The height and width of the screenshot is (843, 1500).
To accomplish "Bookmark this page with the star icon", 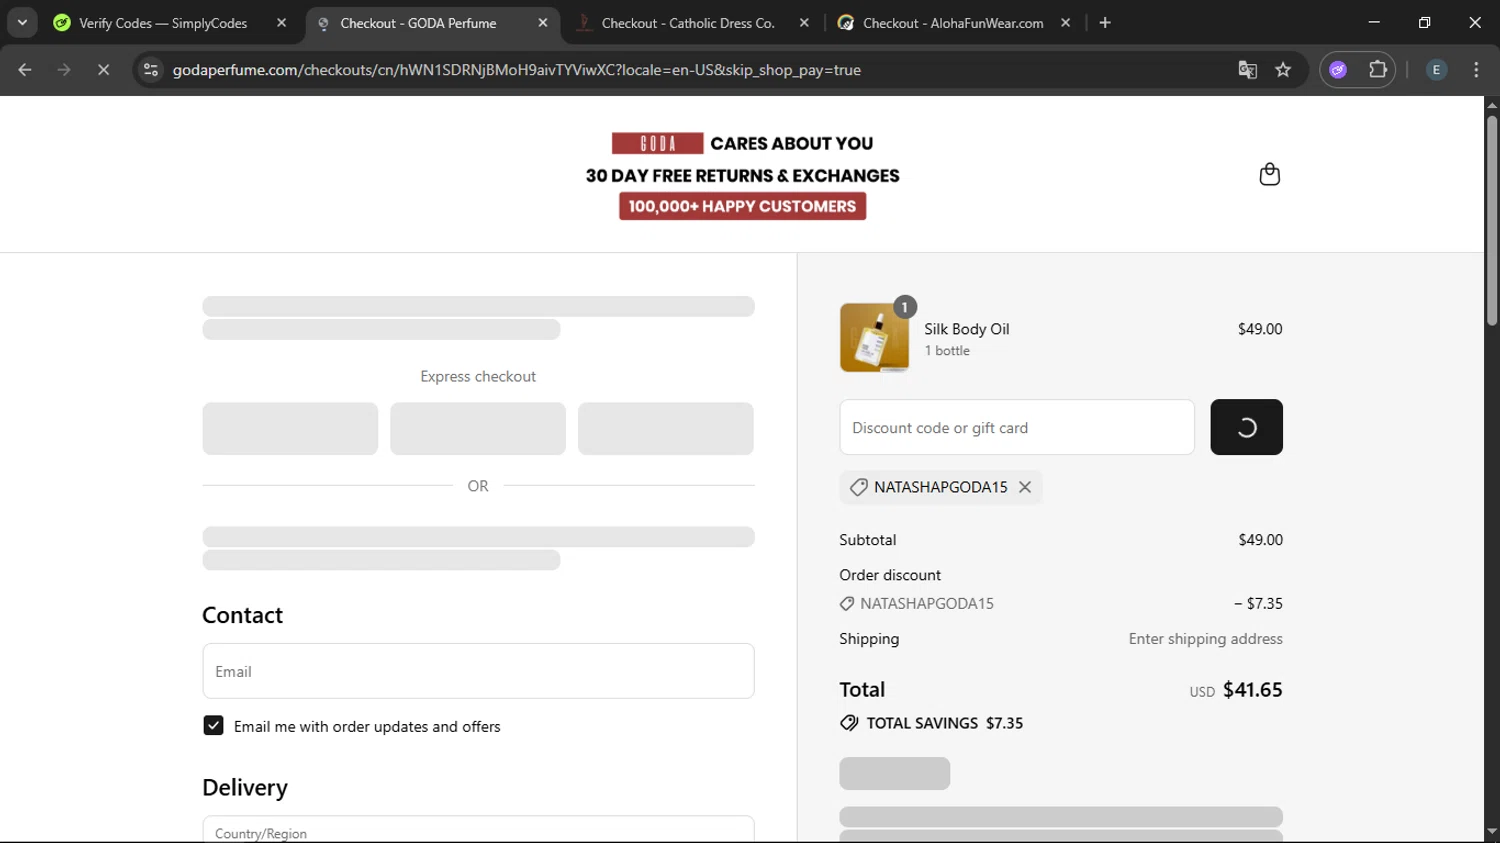I will tap(1283, 70).
